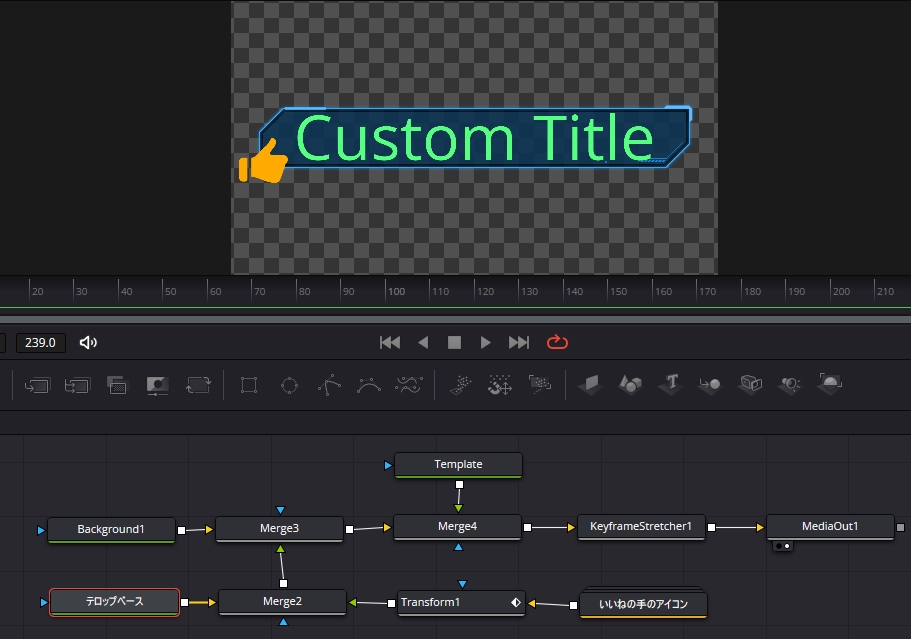
Task: Insert the pEmitter particle tool
Action: tap(461, 385)
